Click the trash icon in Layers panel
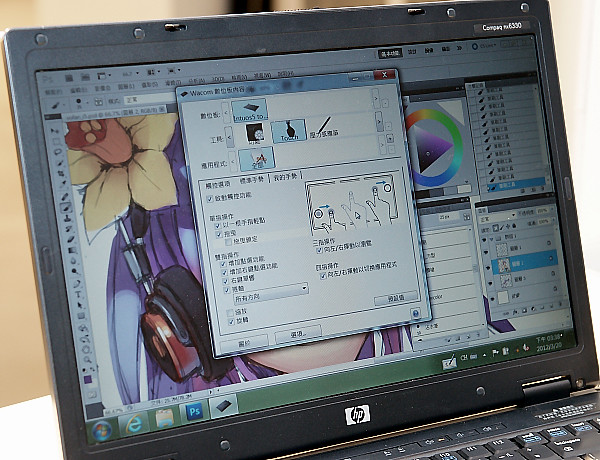Screen dimensions: 600x460 point(562,306)
